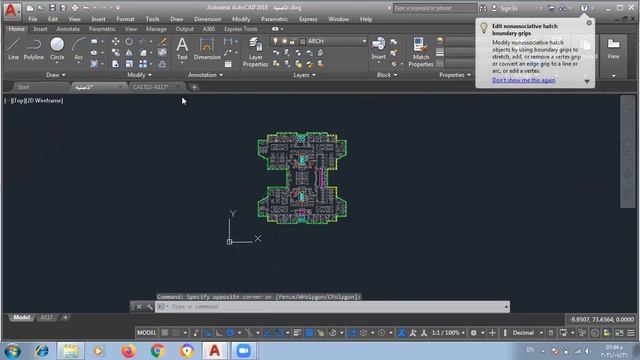Select the Erase tool

(162, 41)
